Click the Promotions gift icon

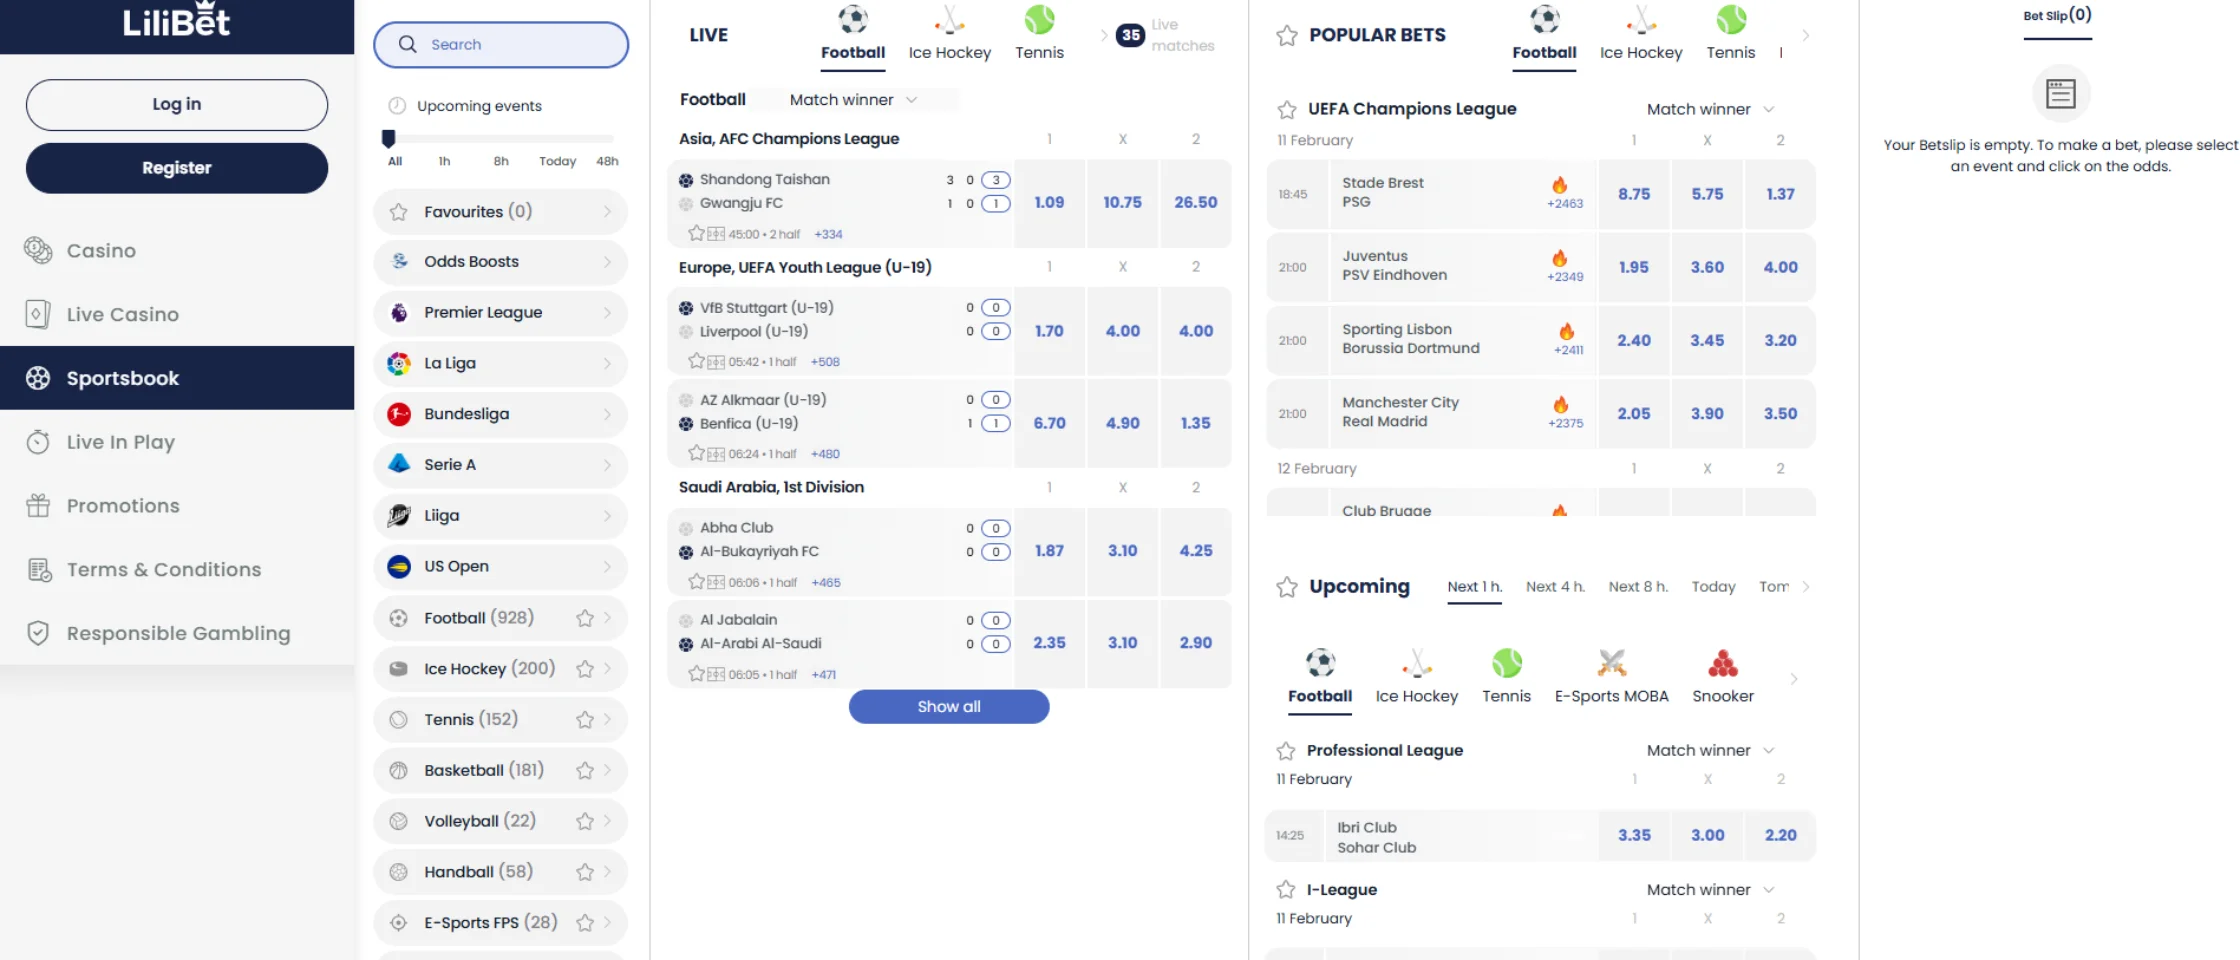[38, 506]
